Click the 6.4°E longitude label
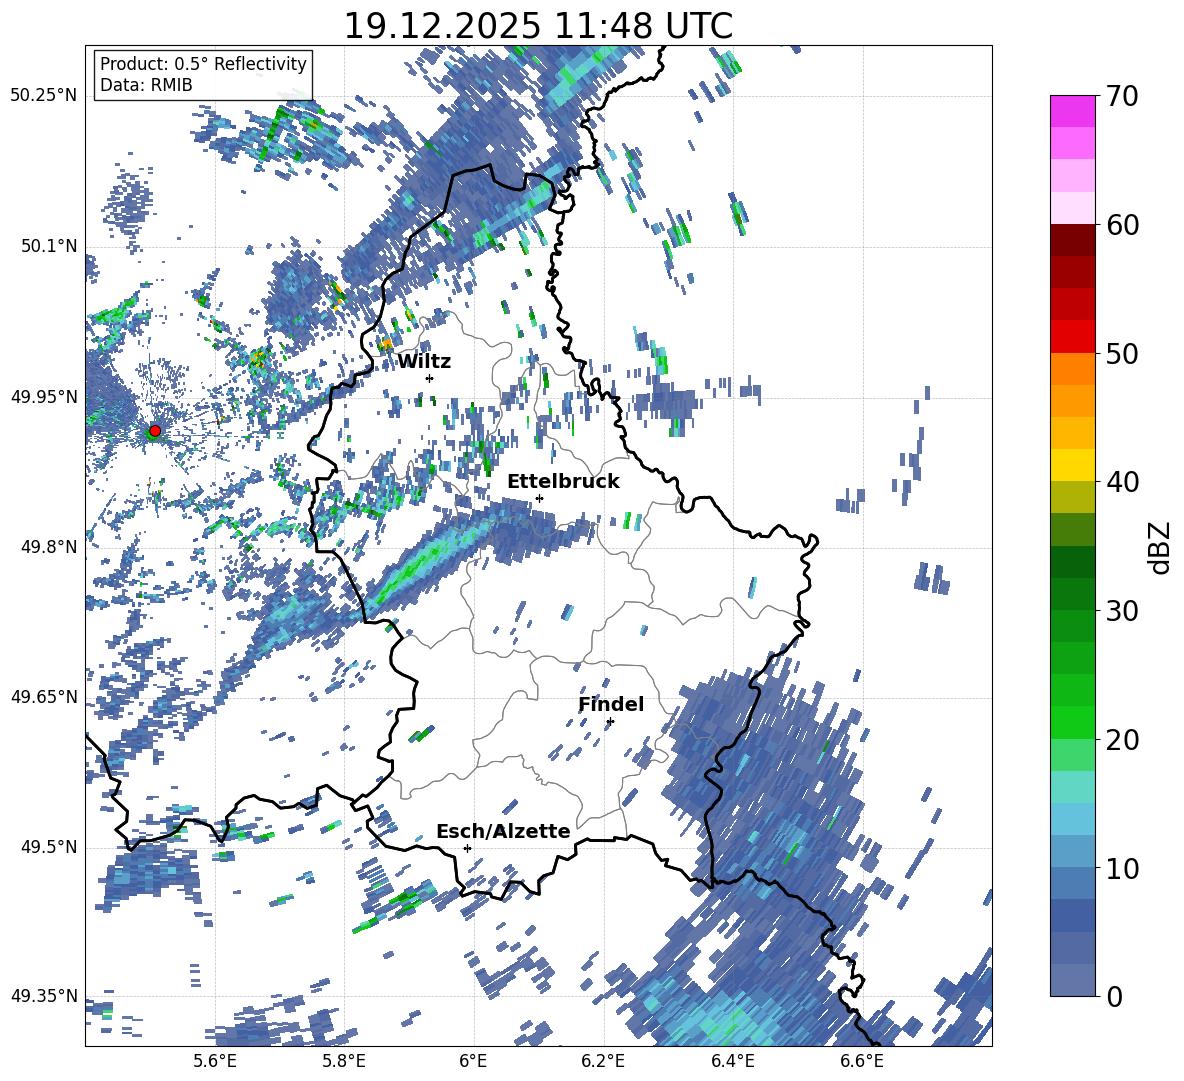Image resolution: width=1184 pixels, height=1081 pixels. coord(732,1061)
